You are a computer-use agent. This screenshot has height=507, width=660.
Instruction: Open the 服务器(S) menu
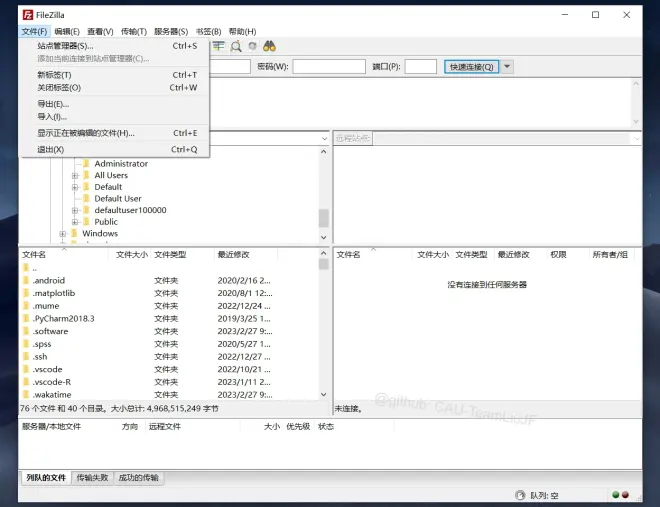point(171,32)
